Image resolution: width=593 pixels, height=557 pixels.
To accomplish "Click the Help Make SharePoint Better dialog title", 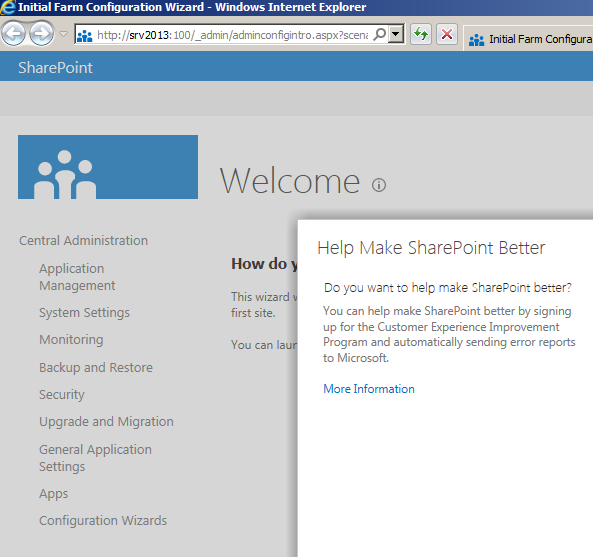I will (431, 248).
